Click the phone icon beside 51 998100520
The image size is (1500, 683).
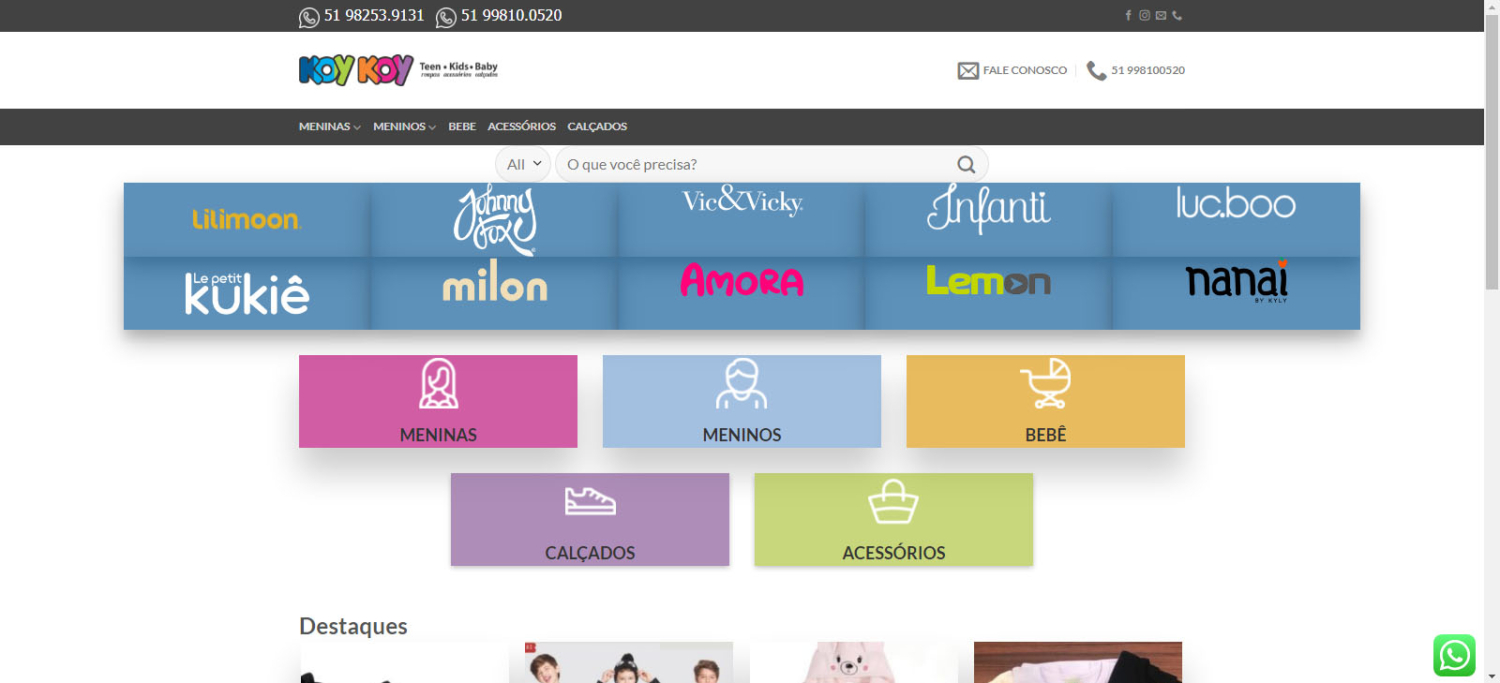1097,71
